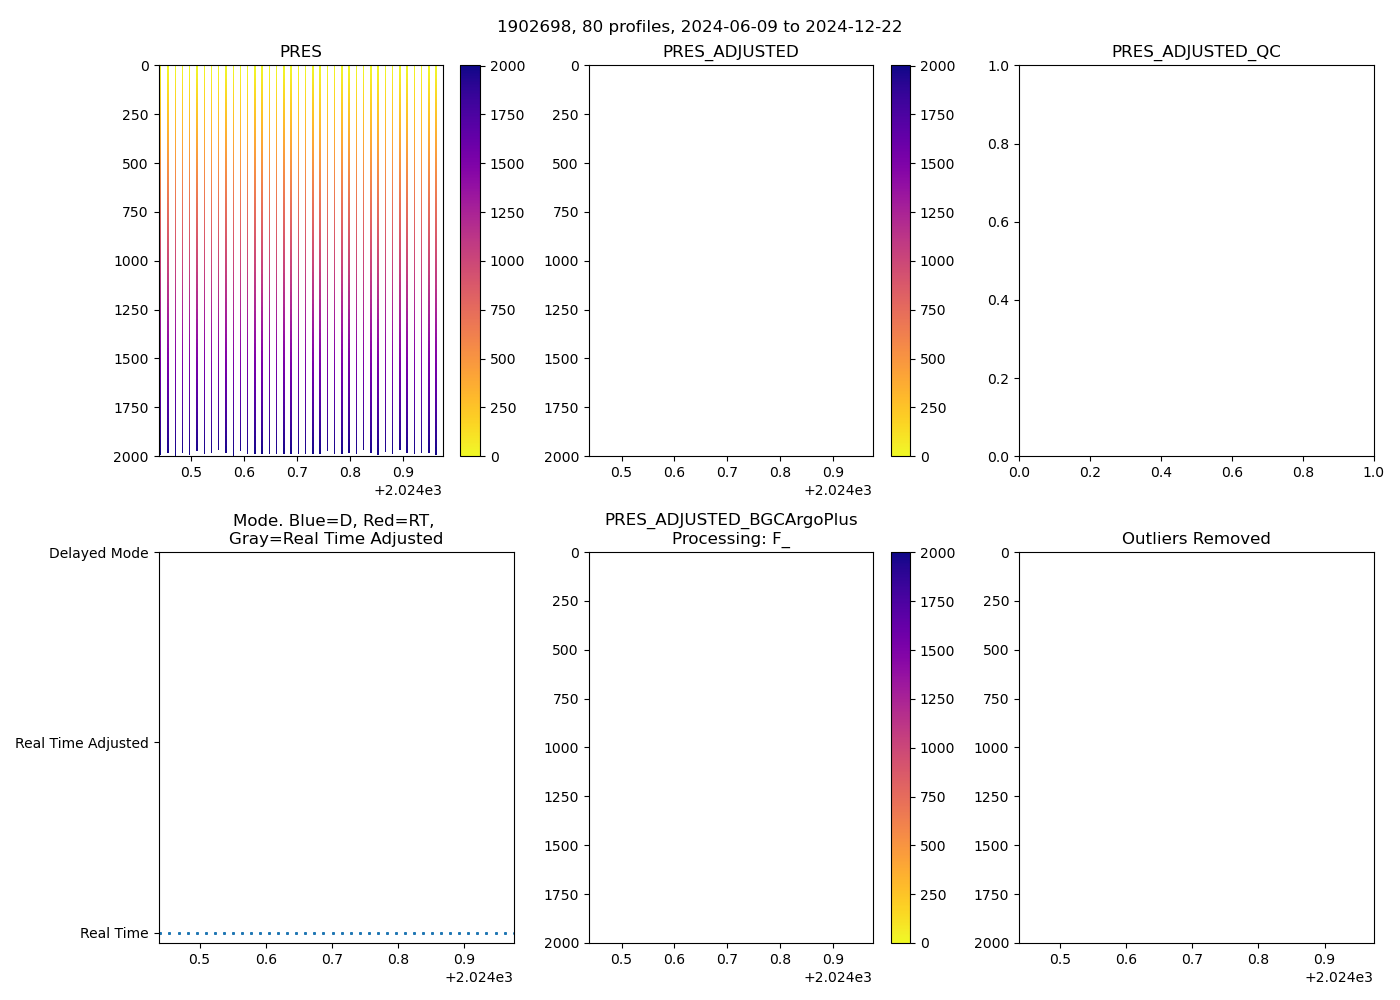
Task: Click the +2.024e3 offset under the PRES plot
Action: pos(408,490)
